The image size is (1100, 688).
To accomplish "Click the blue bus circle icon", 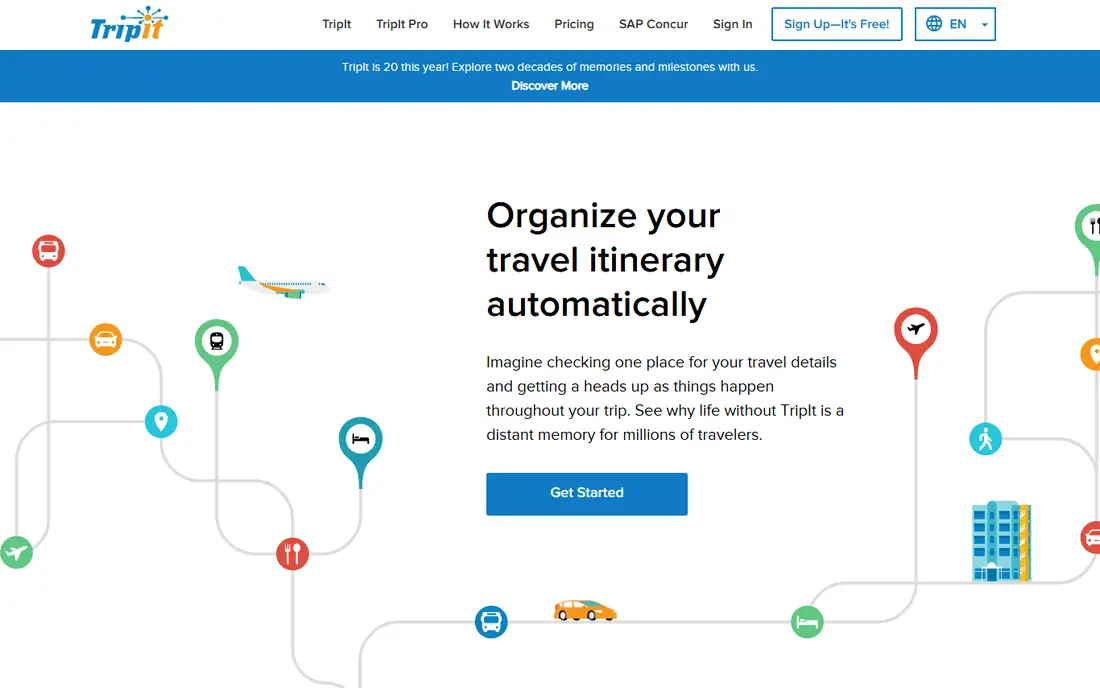I will click(491, 622).
